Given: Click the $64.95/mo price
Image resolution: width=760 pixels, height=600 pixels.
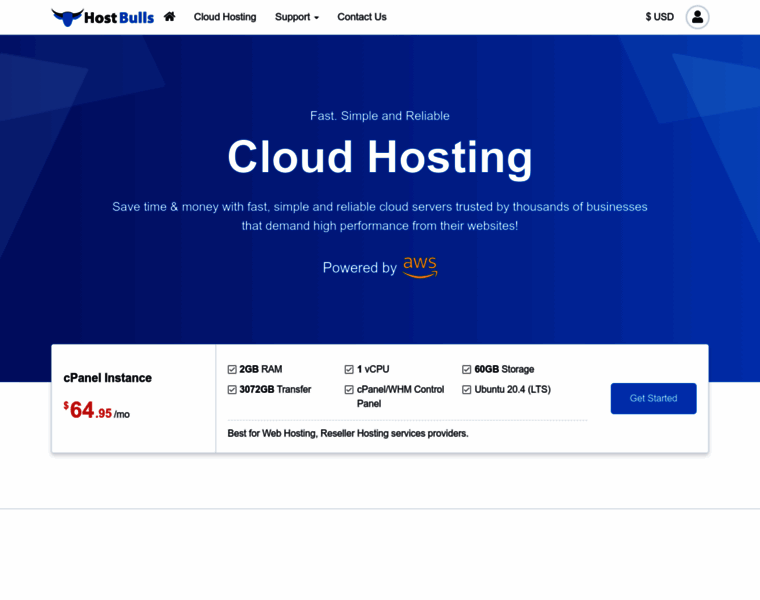Looking at the screenshot, I should (97, 410).
